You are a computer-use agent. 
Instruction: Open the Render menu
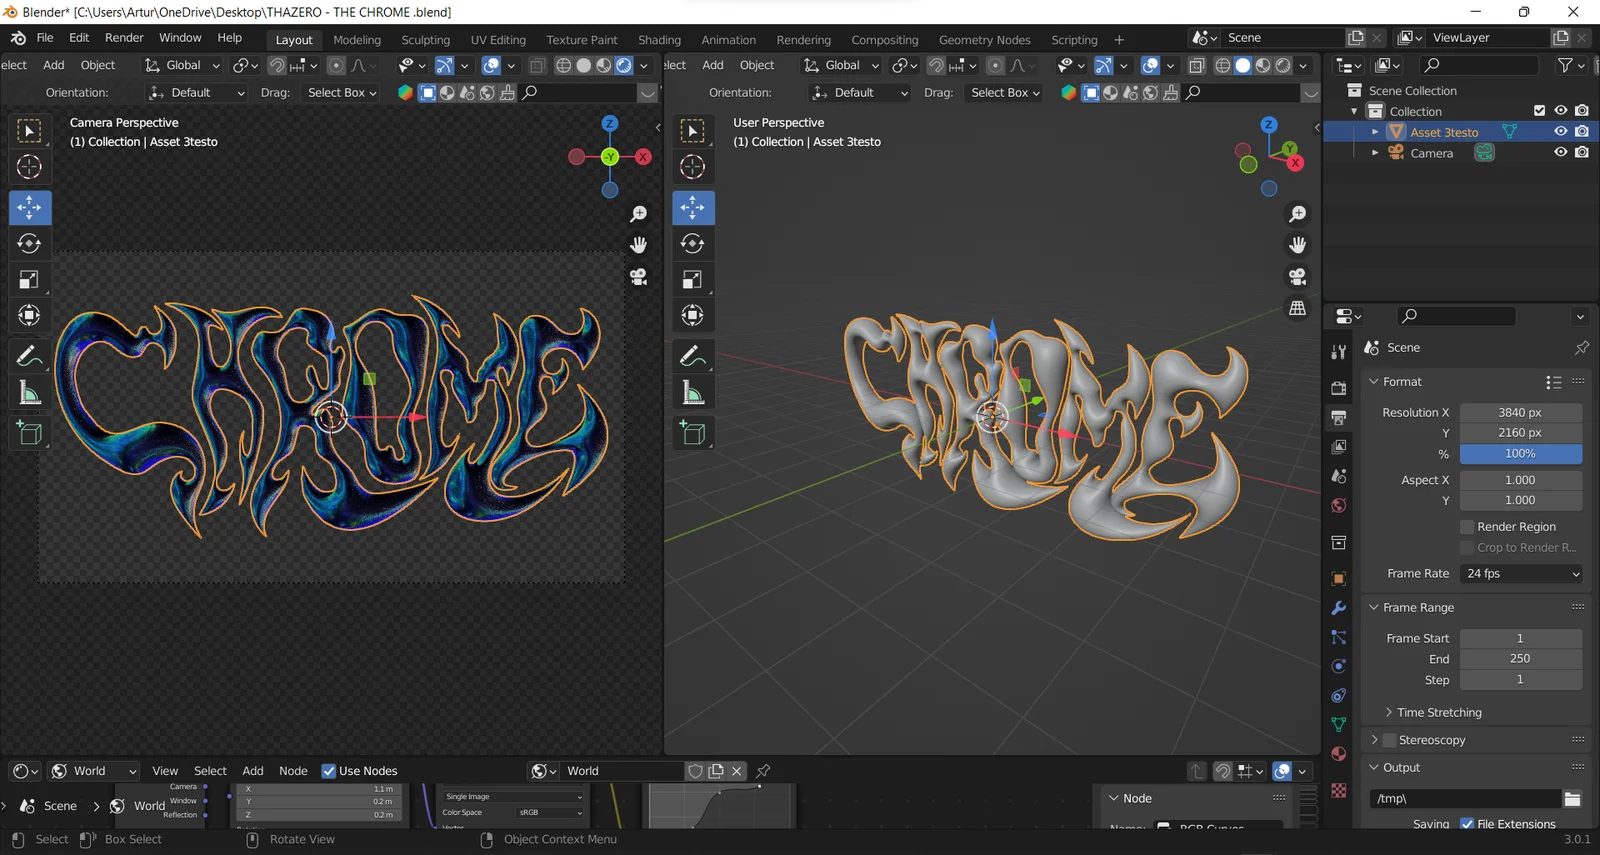124,38
